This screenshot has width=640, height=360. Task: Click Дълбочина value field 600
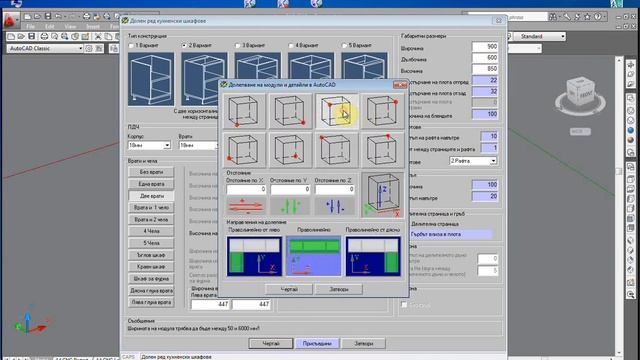click(x=485, y=58)
